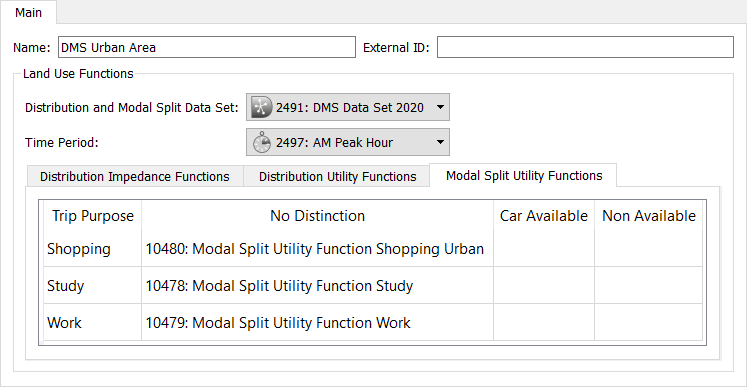The image size is (747, 387).
Task: Switch to Distribution Utility Functions tab
Action: (x=337, y=176)
